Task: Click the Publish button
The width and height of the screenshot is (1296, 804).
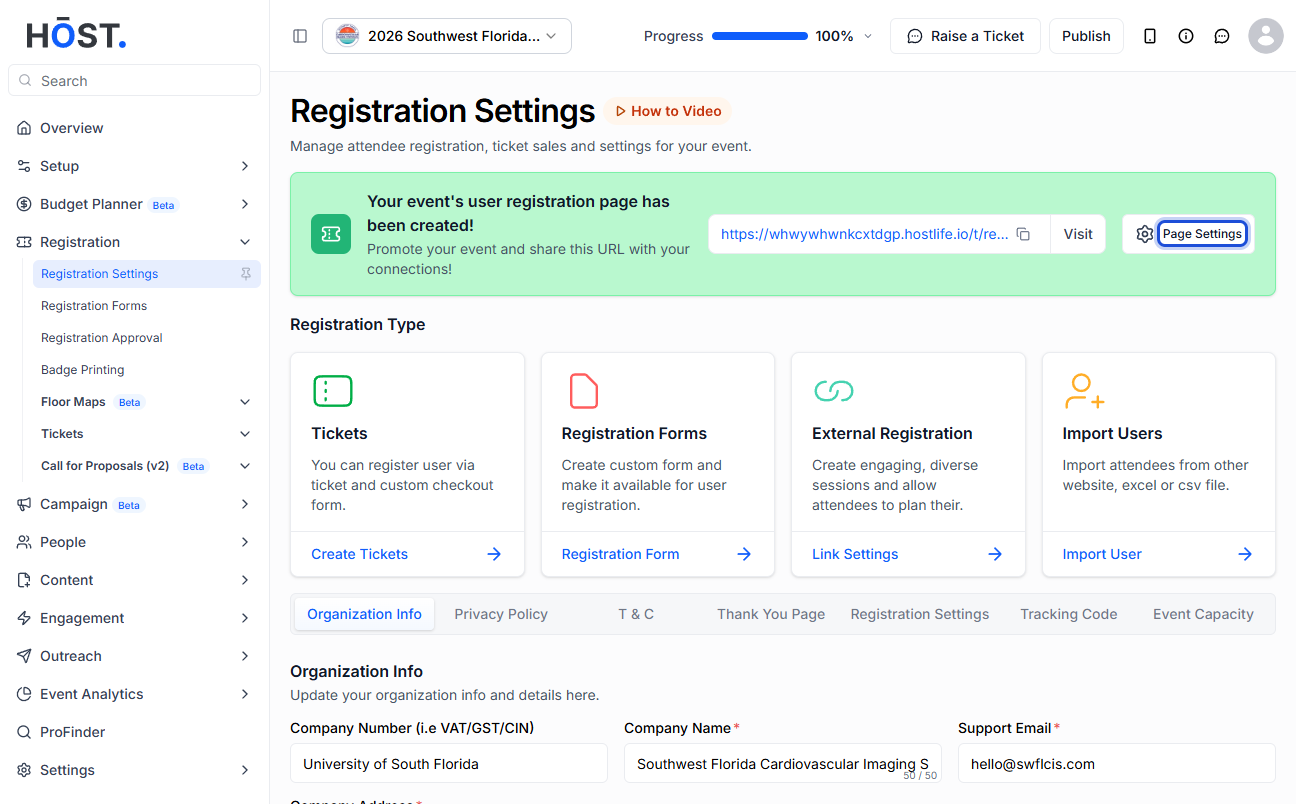Action: [1086, 36]
